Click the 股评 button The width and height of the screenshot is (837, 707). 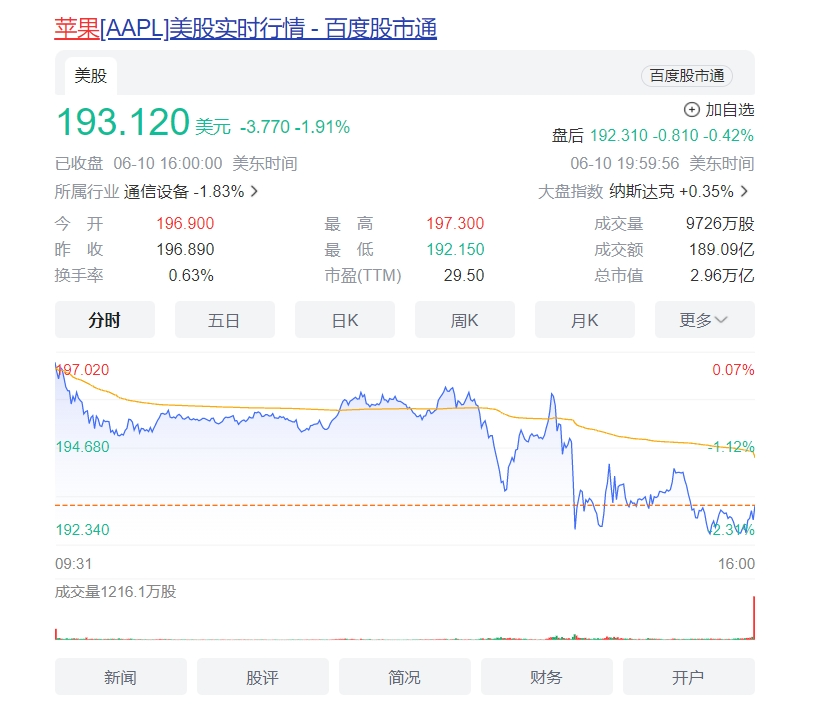263,677
